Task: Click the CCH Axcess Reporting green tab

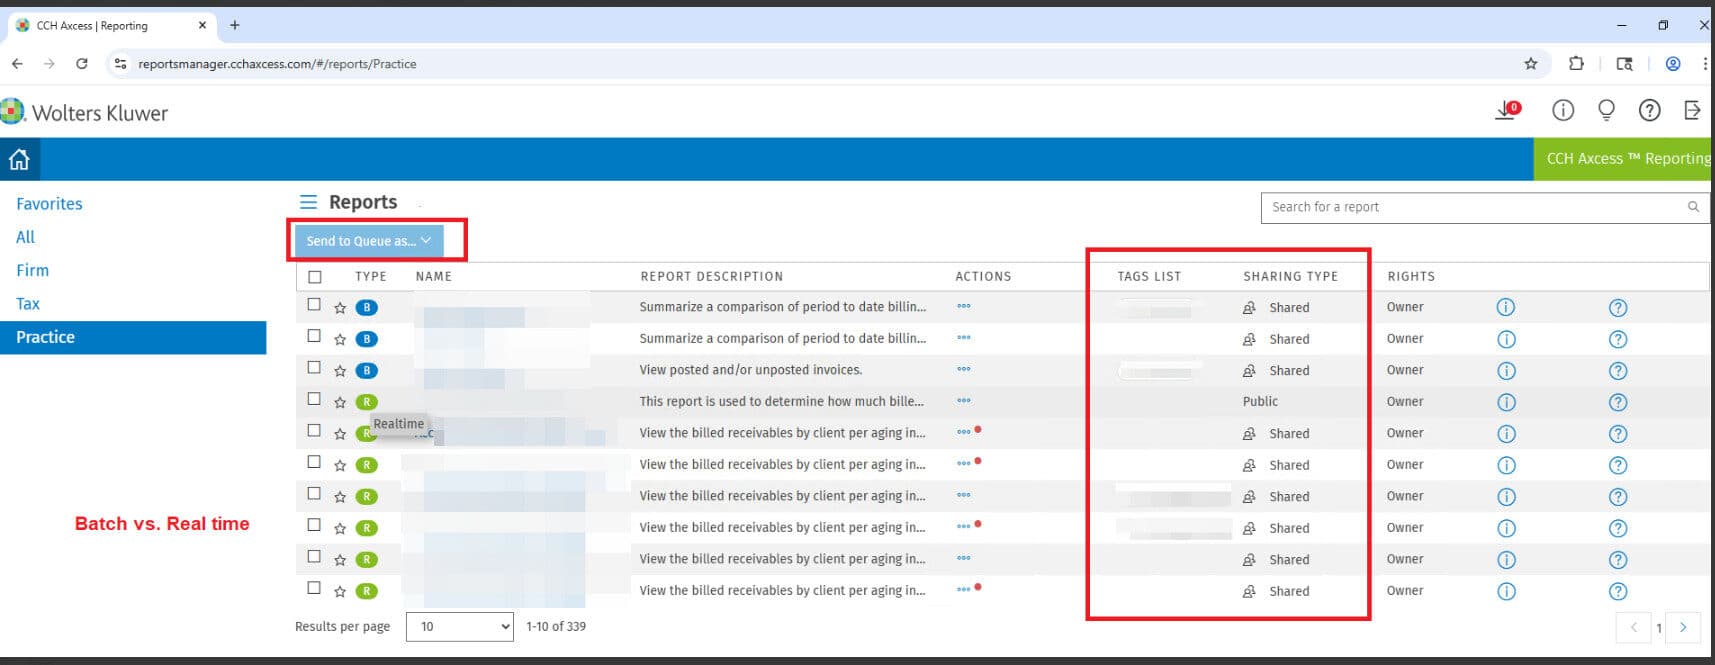Action: (1624, 159)
